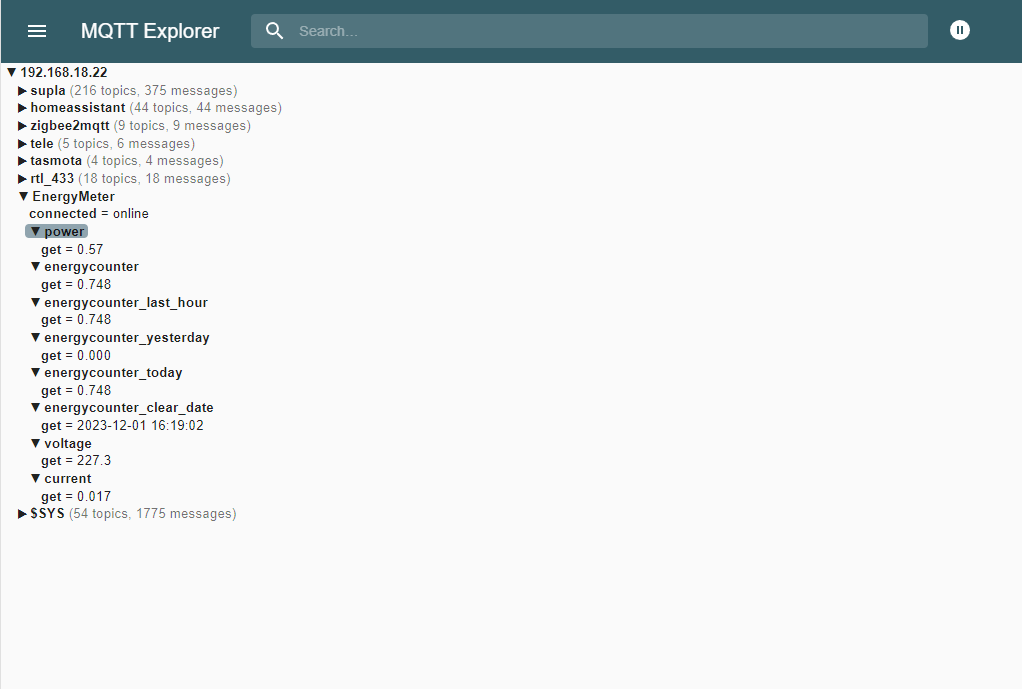Screen dimensions: 1022x689
Task: Select the EnergyMeter topic label
Action: coord(74,196)
